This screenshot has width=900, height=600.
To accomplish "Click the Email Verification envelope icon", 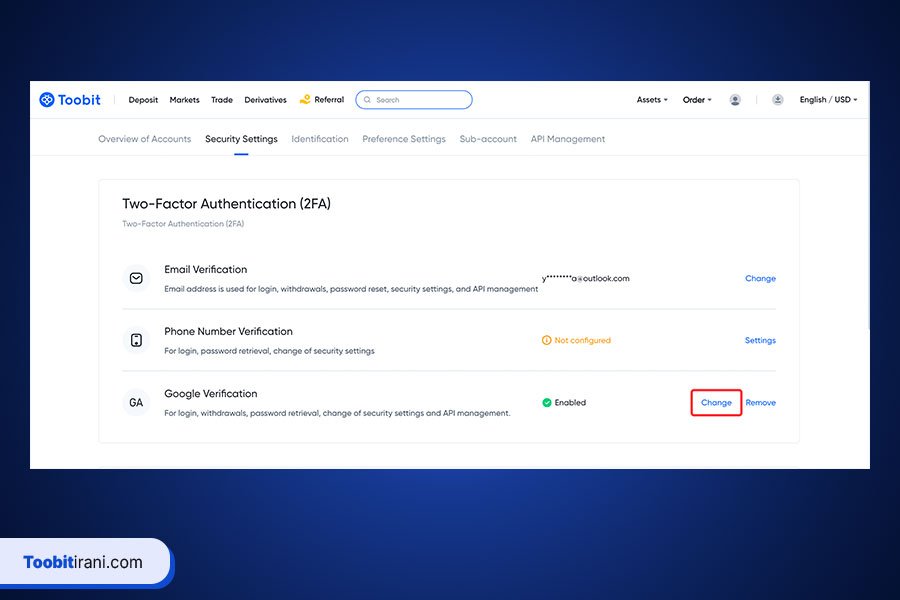I will coord(136,278).
